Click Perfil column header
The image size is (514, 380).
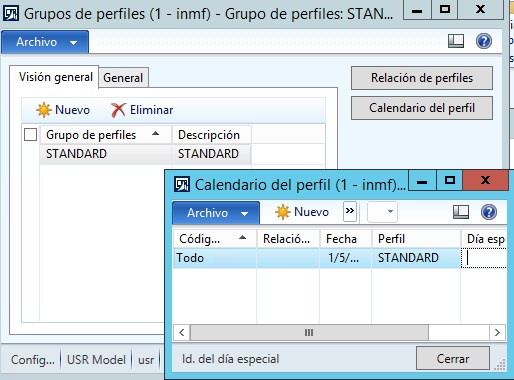click(x=416, y=239)
